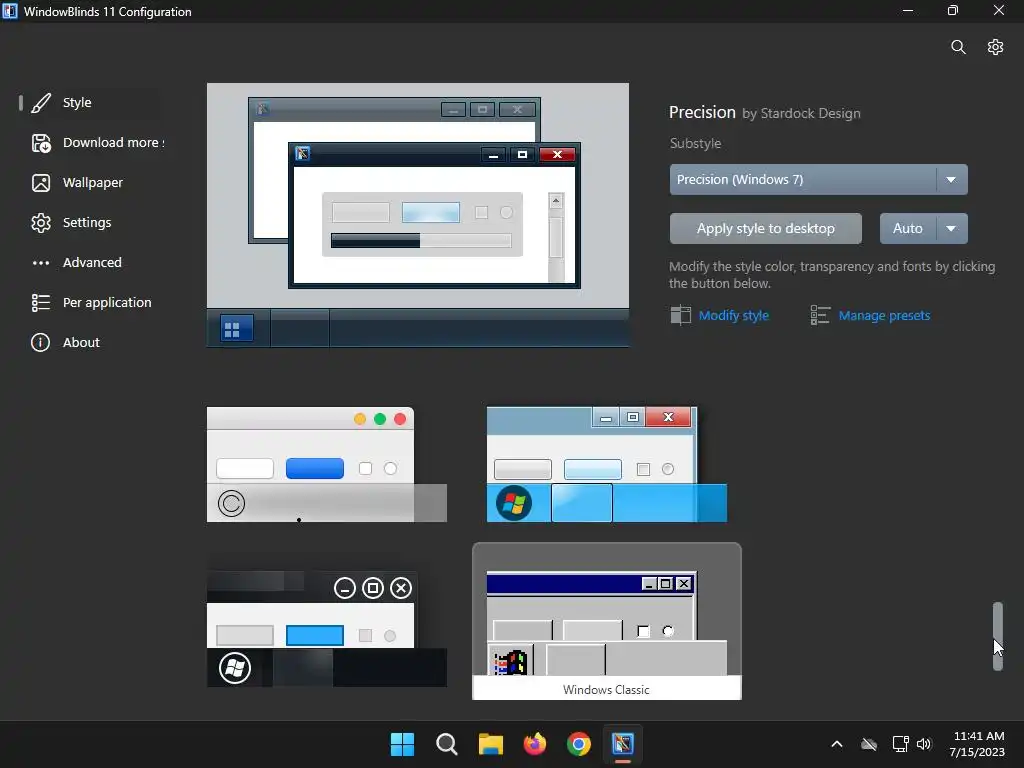Open the Advanced section

pyautogui.click(x=91, y=263)
